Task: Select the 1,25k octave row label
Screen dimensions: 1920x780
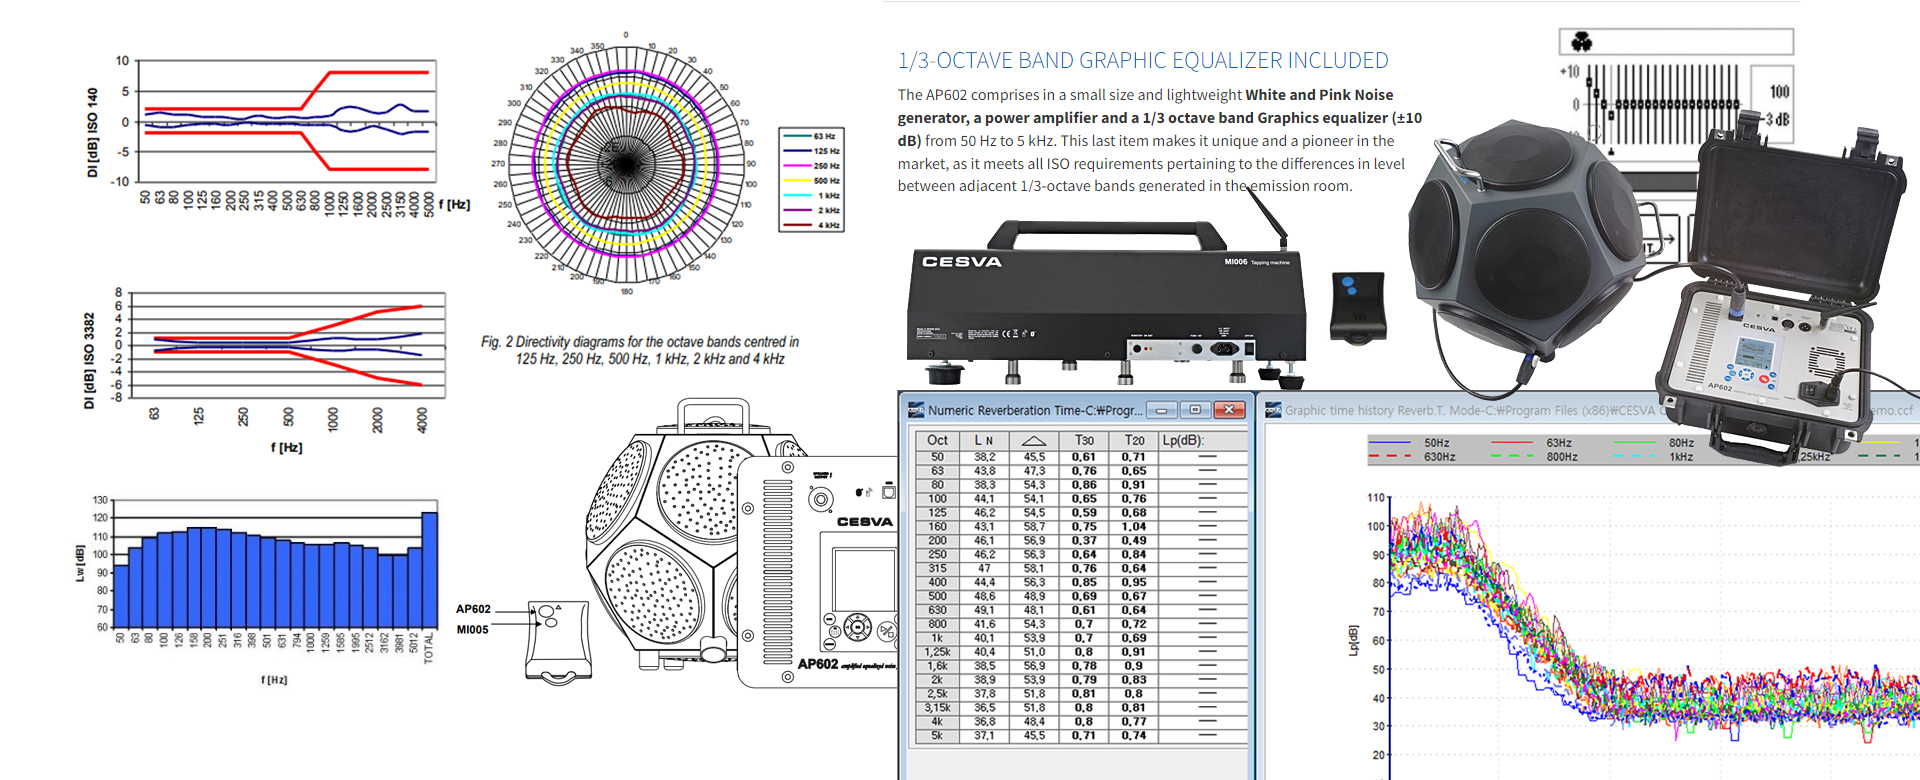Action: (x=937, y=651)
